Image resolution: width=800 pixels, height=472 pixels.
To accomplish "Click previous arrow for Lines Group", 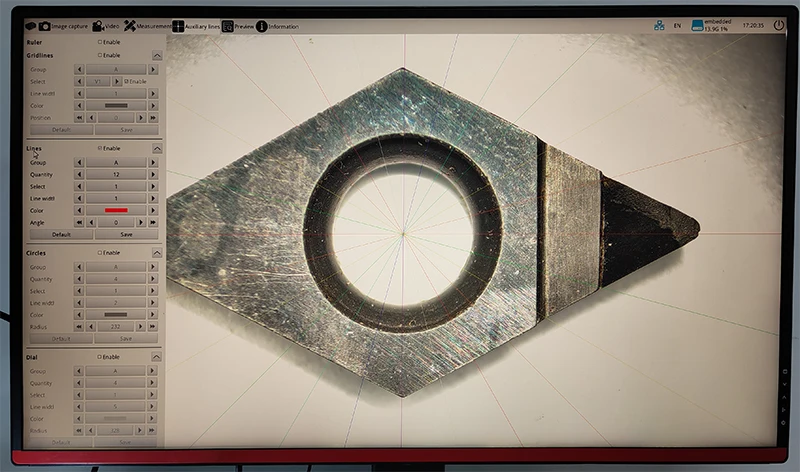I will tap(79, 162).
